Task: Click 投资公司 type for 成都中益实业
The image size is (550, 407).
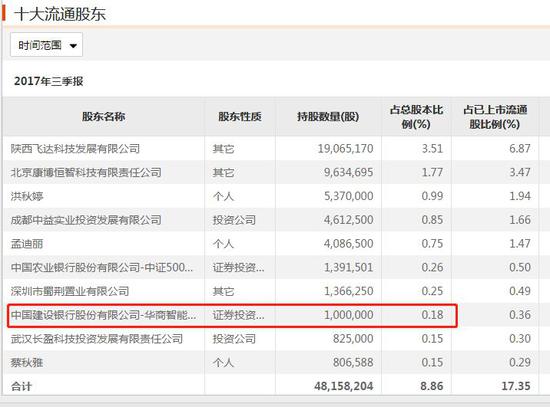Action: (x=234, y=220)
